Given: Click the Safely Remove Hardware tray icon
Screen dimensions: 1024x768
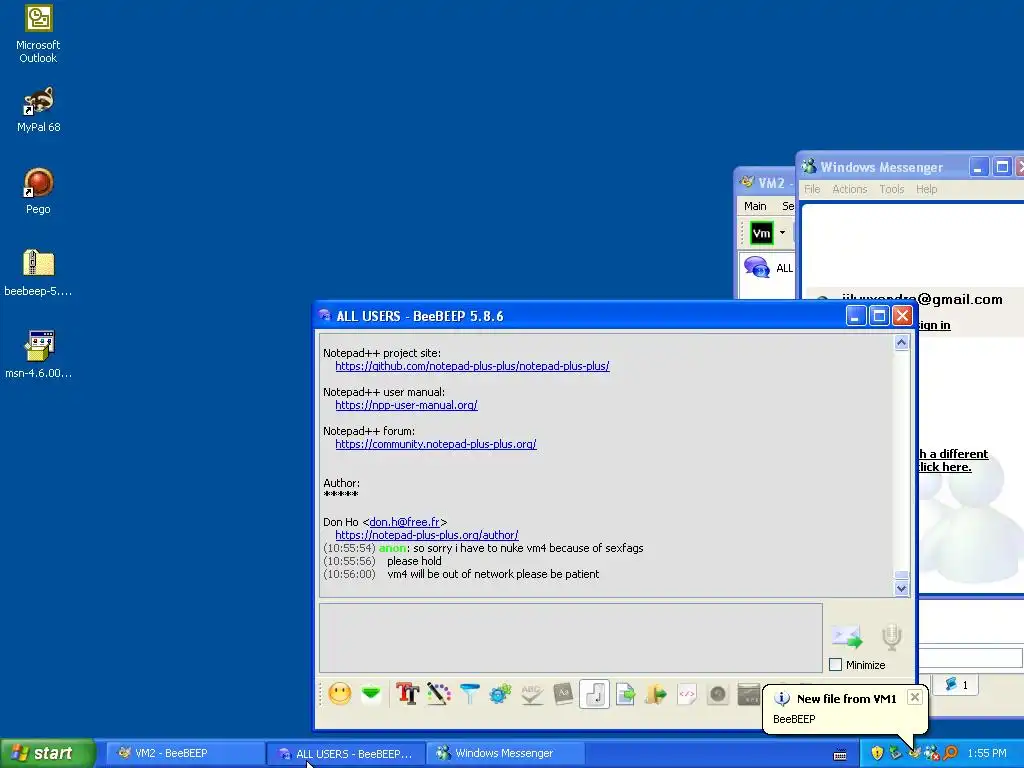Looking at the screenshot, I should (x=895, y=753).
